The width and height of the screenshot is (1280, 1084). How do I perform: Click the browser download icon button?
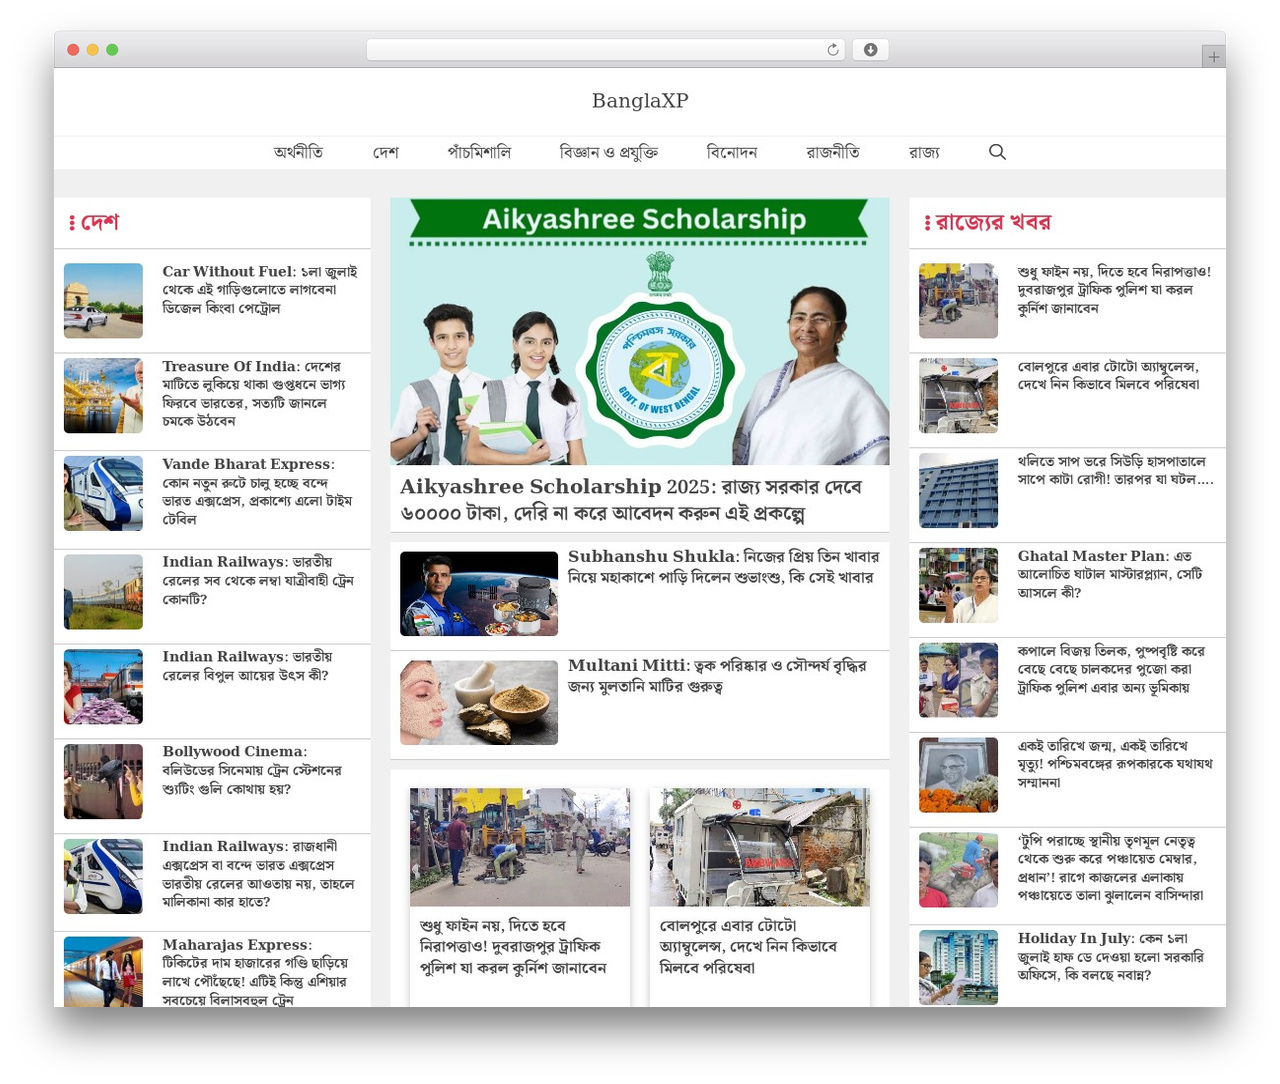pyautogui.click(x=871, y=50)
